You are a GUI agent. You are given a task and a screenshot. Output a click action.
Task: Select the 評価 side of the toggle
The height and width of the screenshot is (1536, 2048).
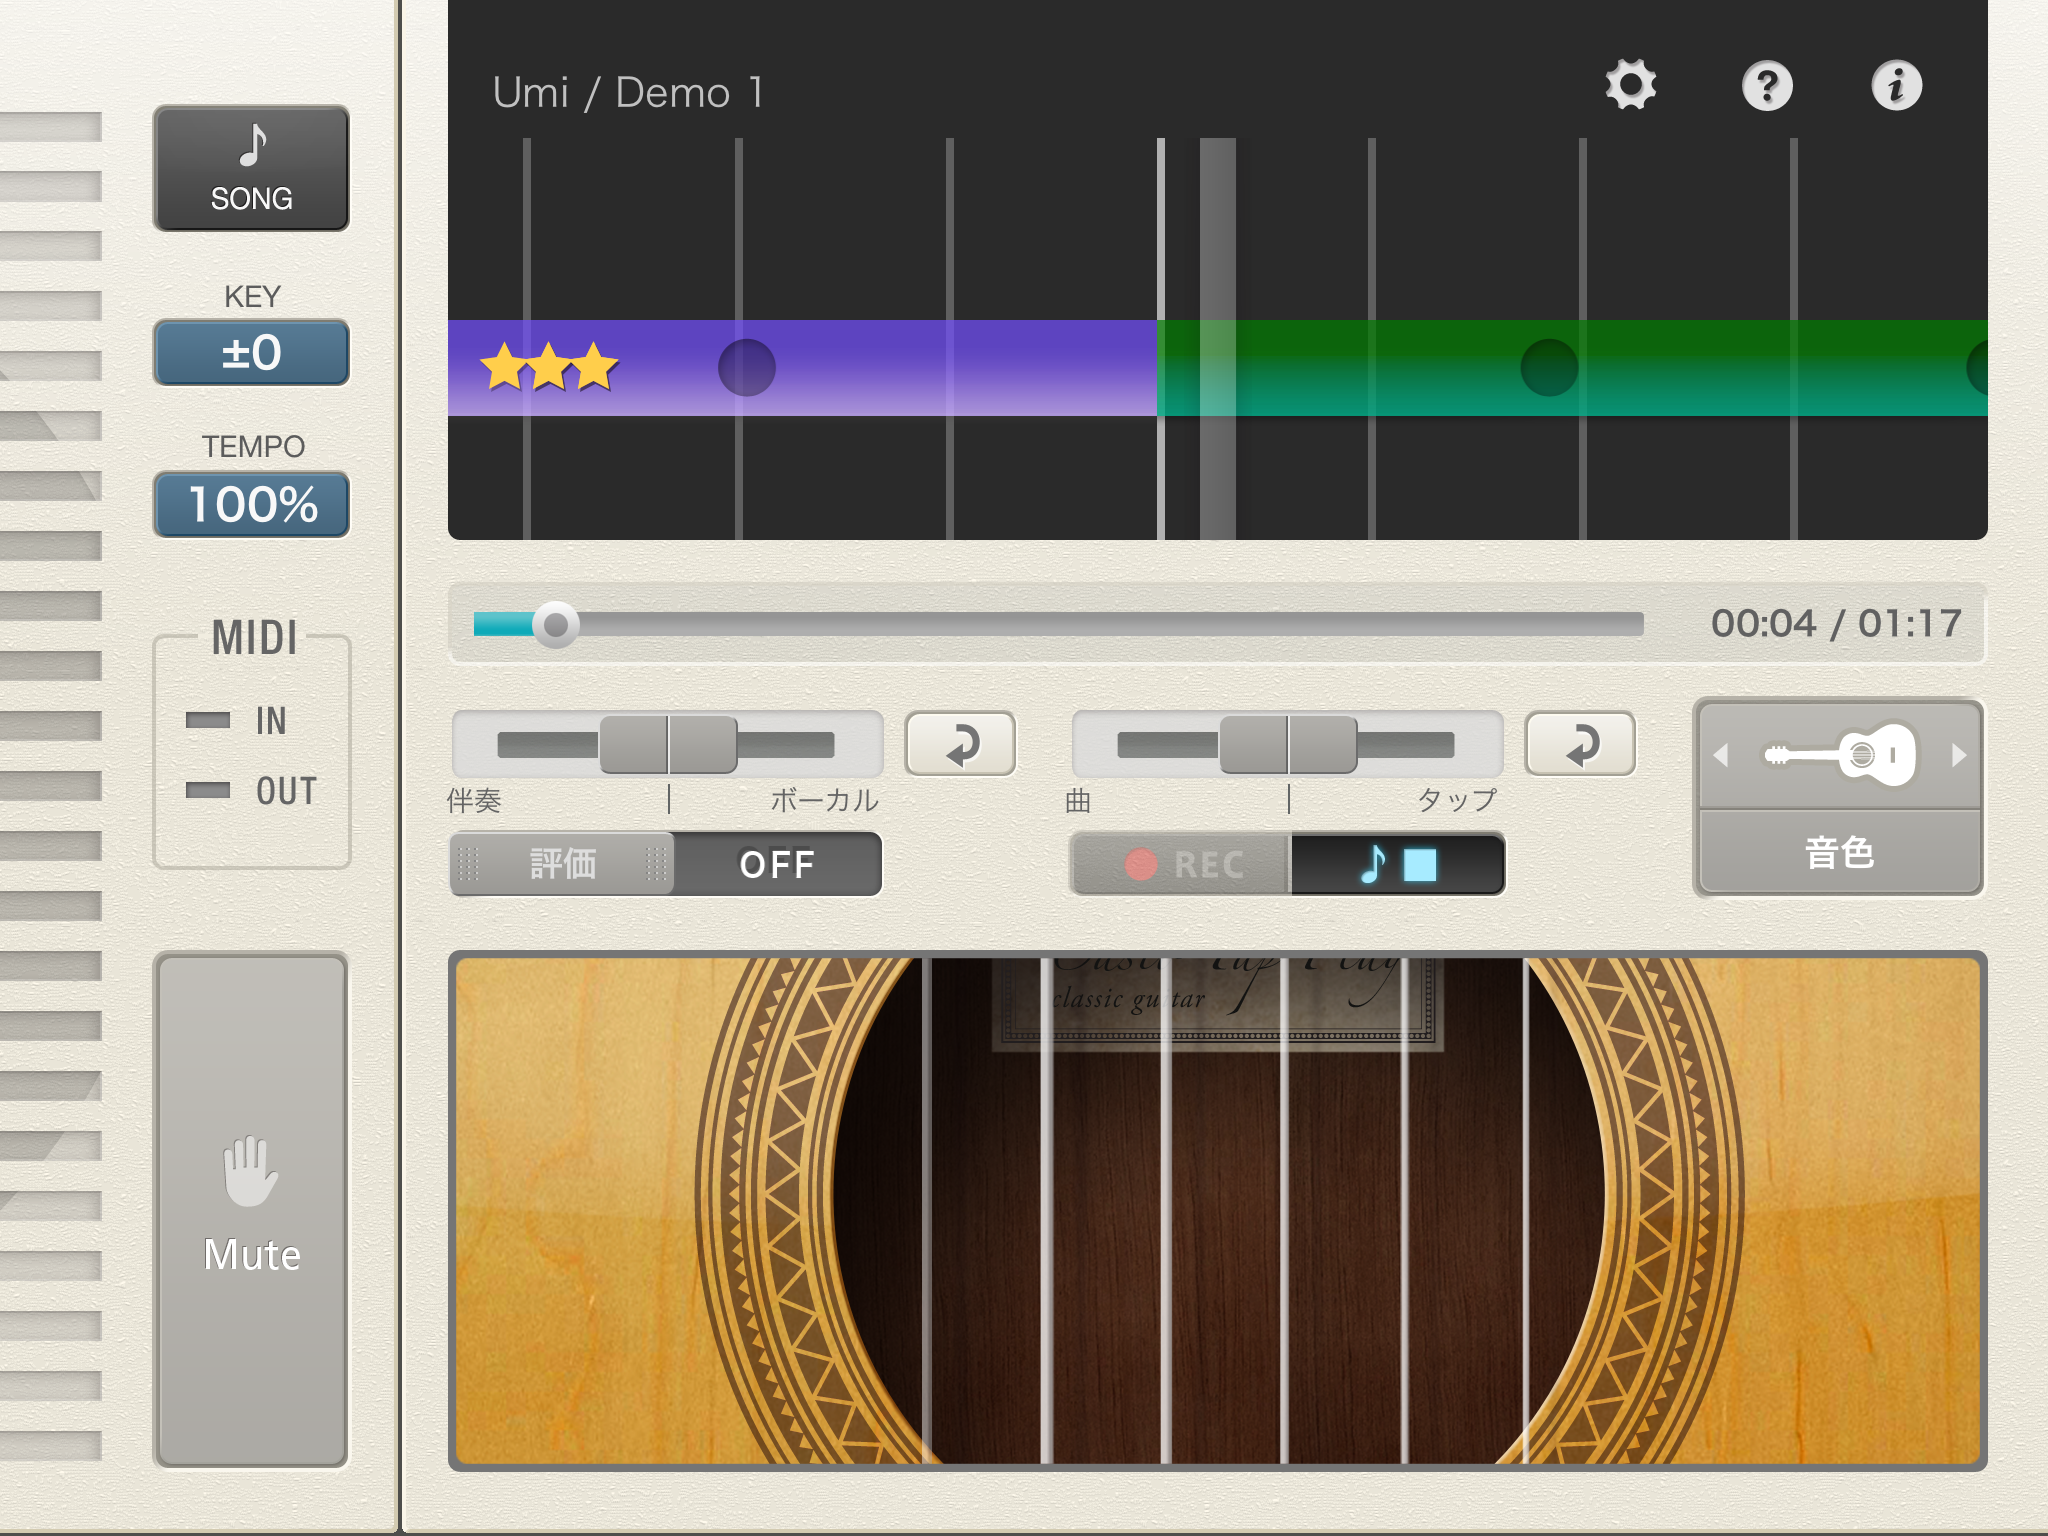[563, 864]
